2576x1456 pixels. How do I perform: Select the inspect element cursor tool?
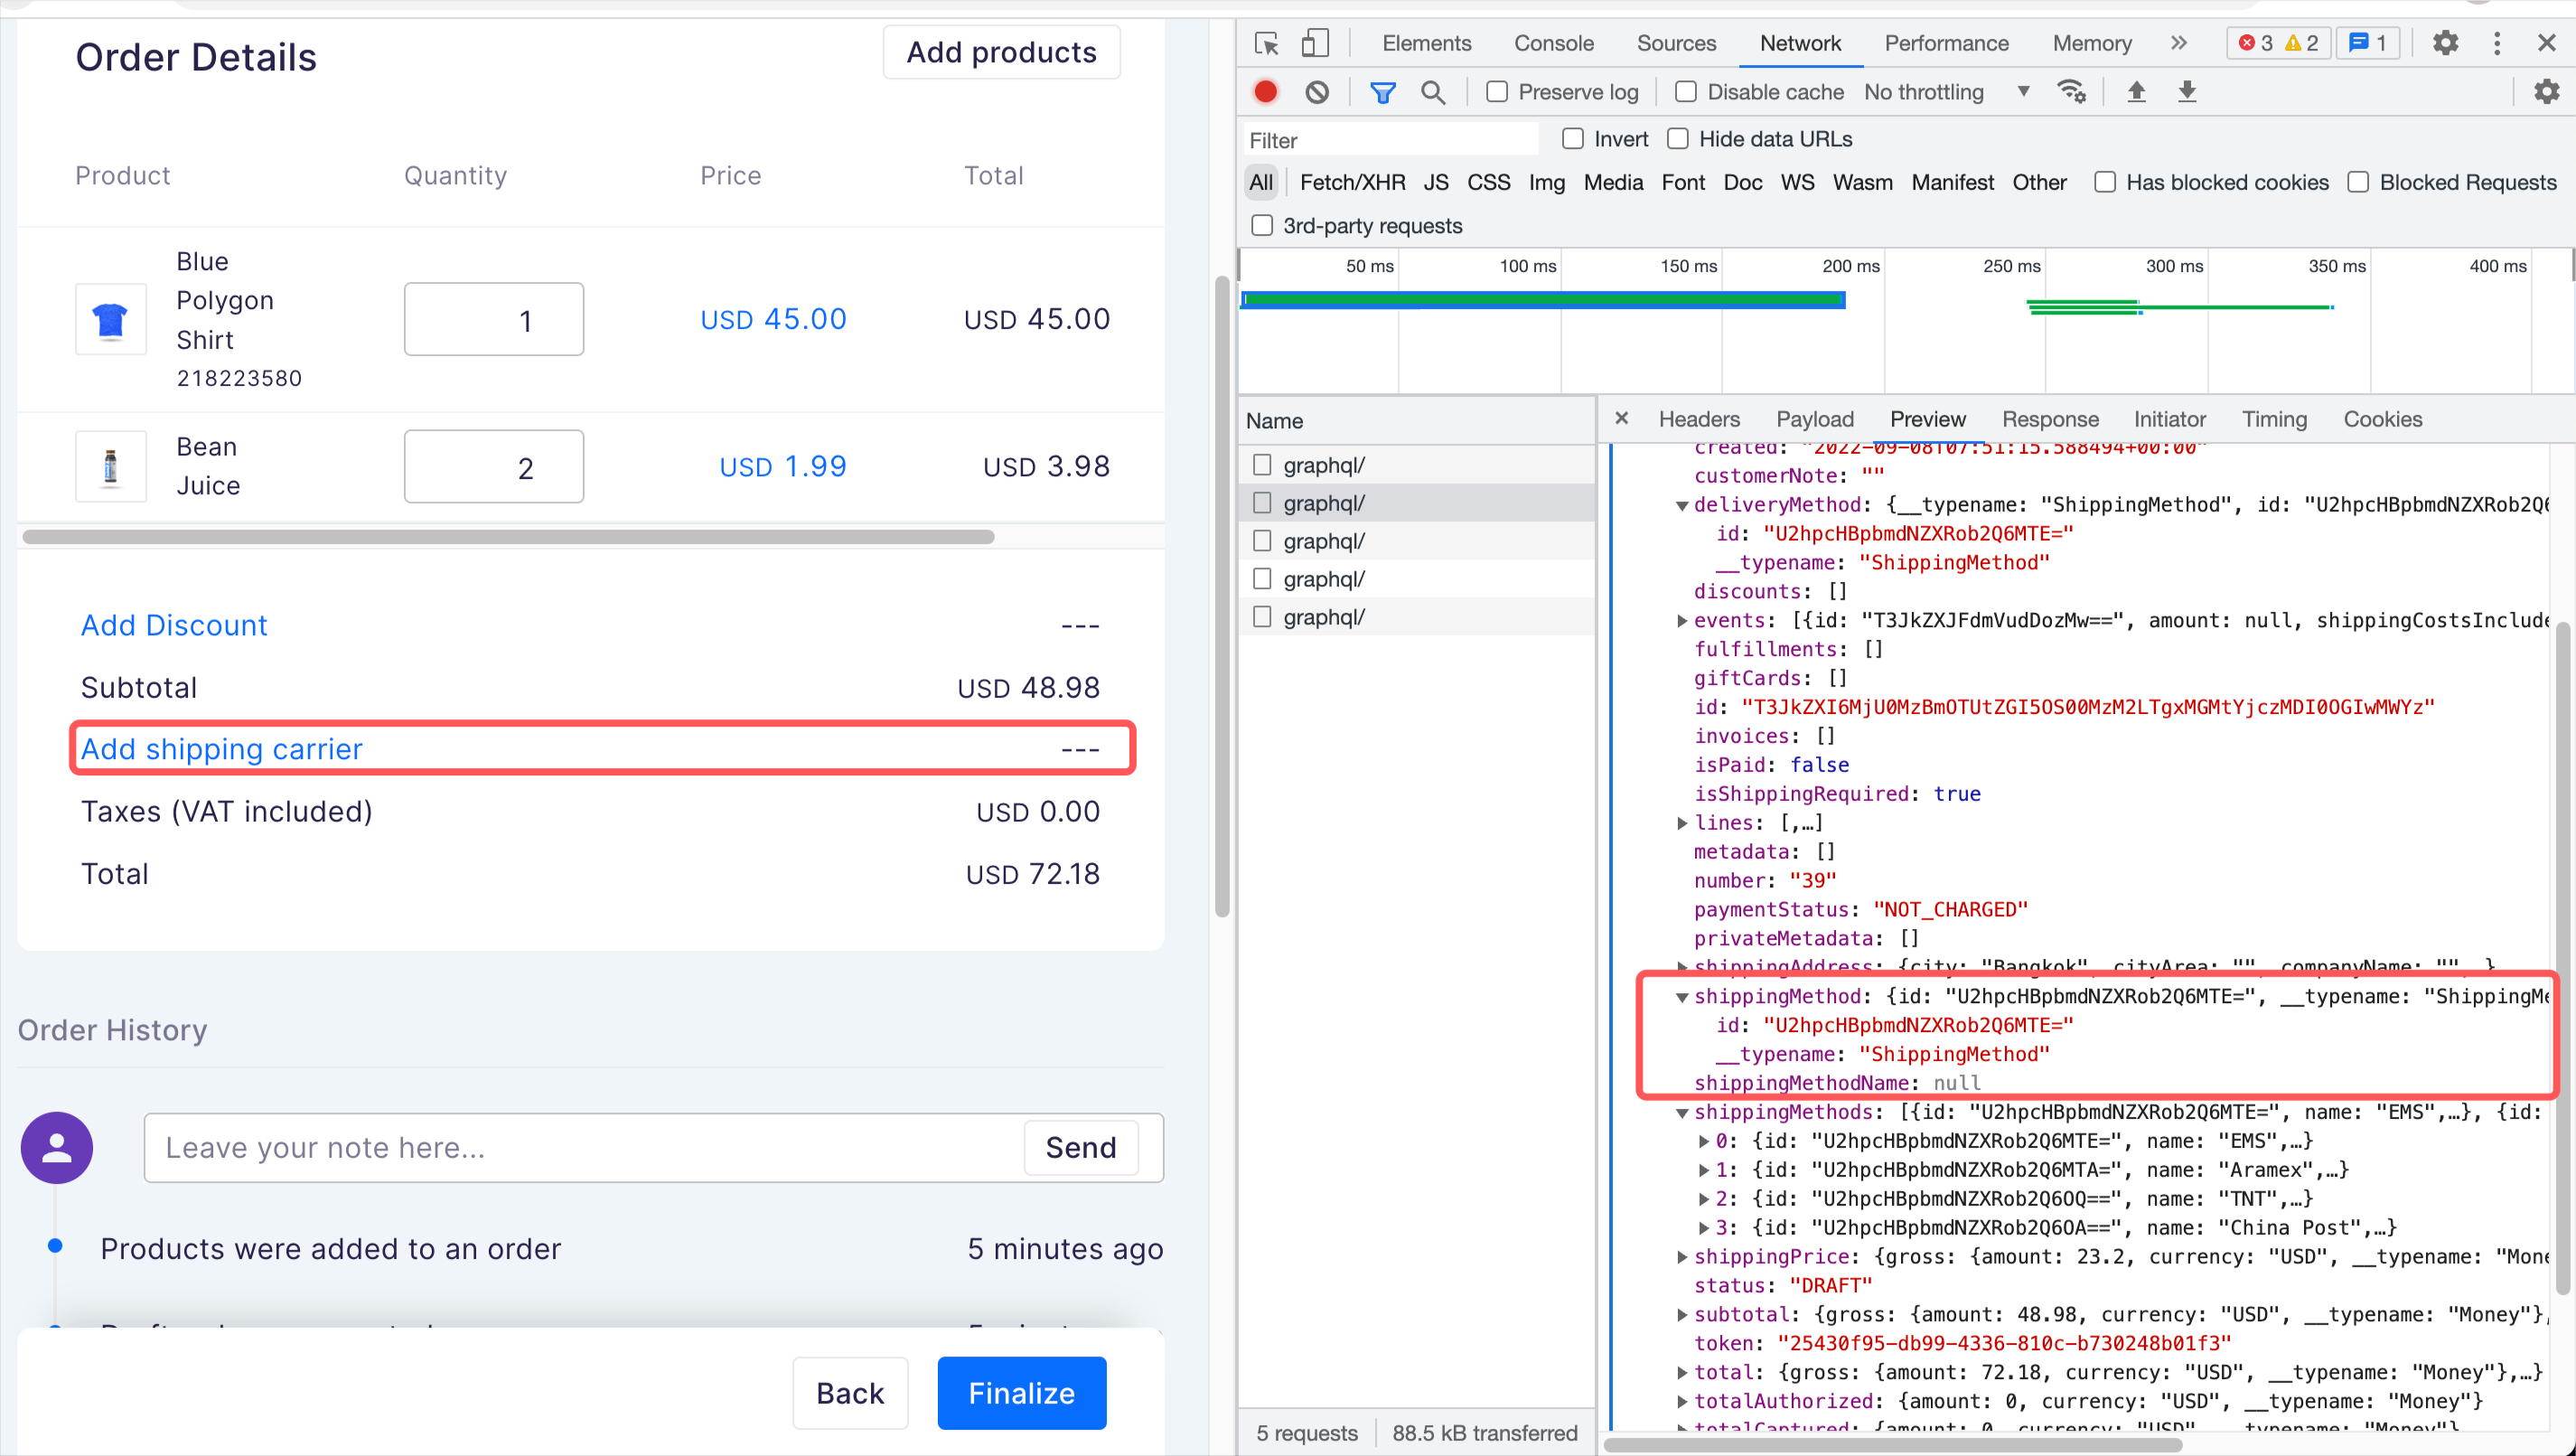tap(1266, 43)
